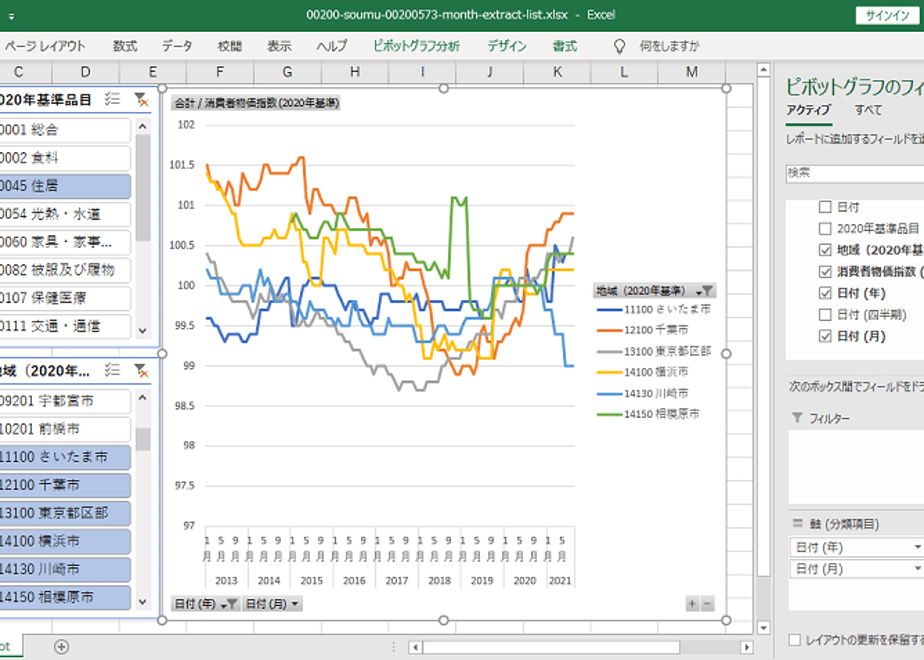This screenshot has width=924, height=660.
Task: Click the horizontal scrollbar right arrow
Action: tap(747, 647)
